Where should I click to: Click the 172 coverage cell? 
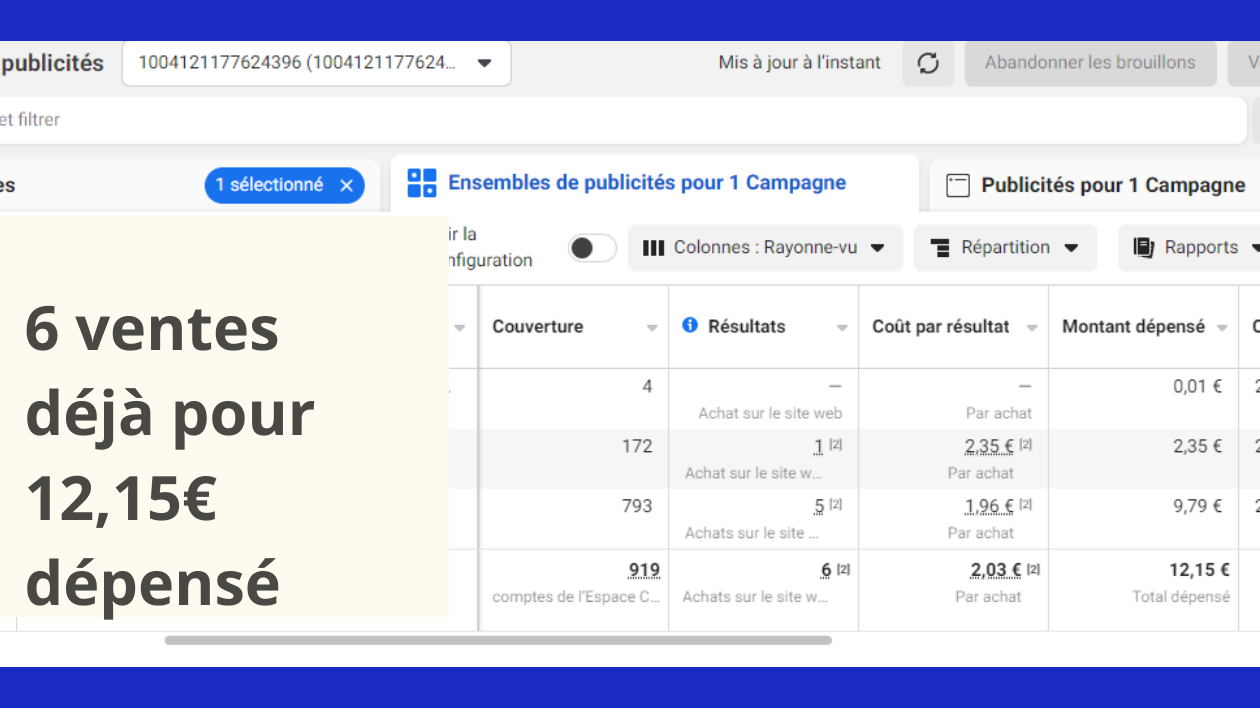click(x=637, y=446)
